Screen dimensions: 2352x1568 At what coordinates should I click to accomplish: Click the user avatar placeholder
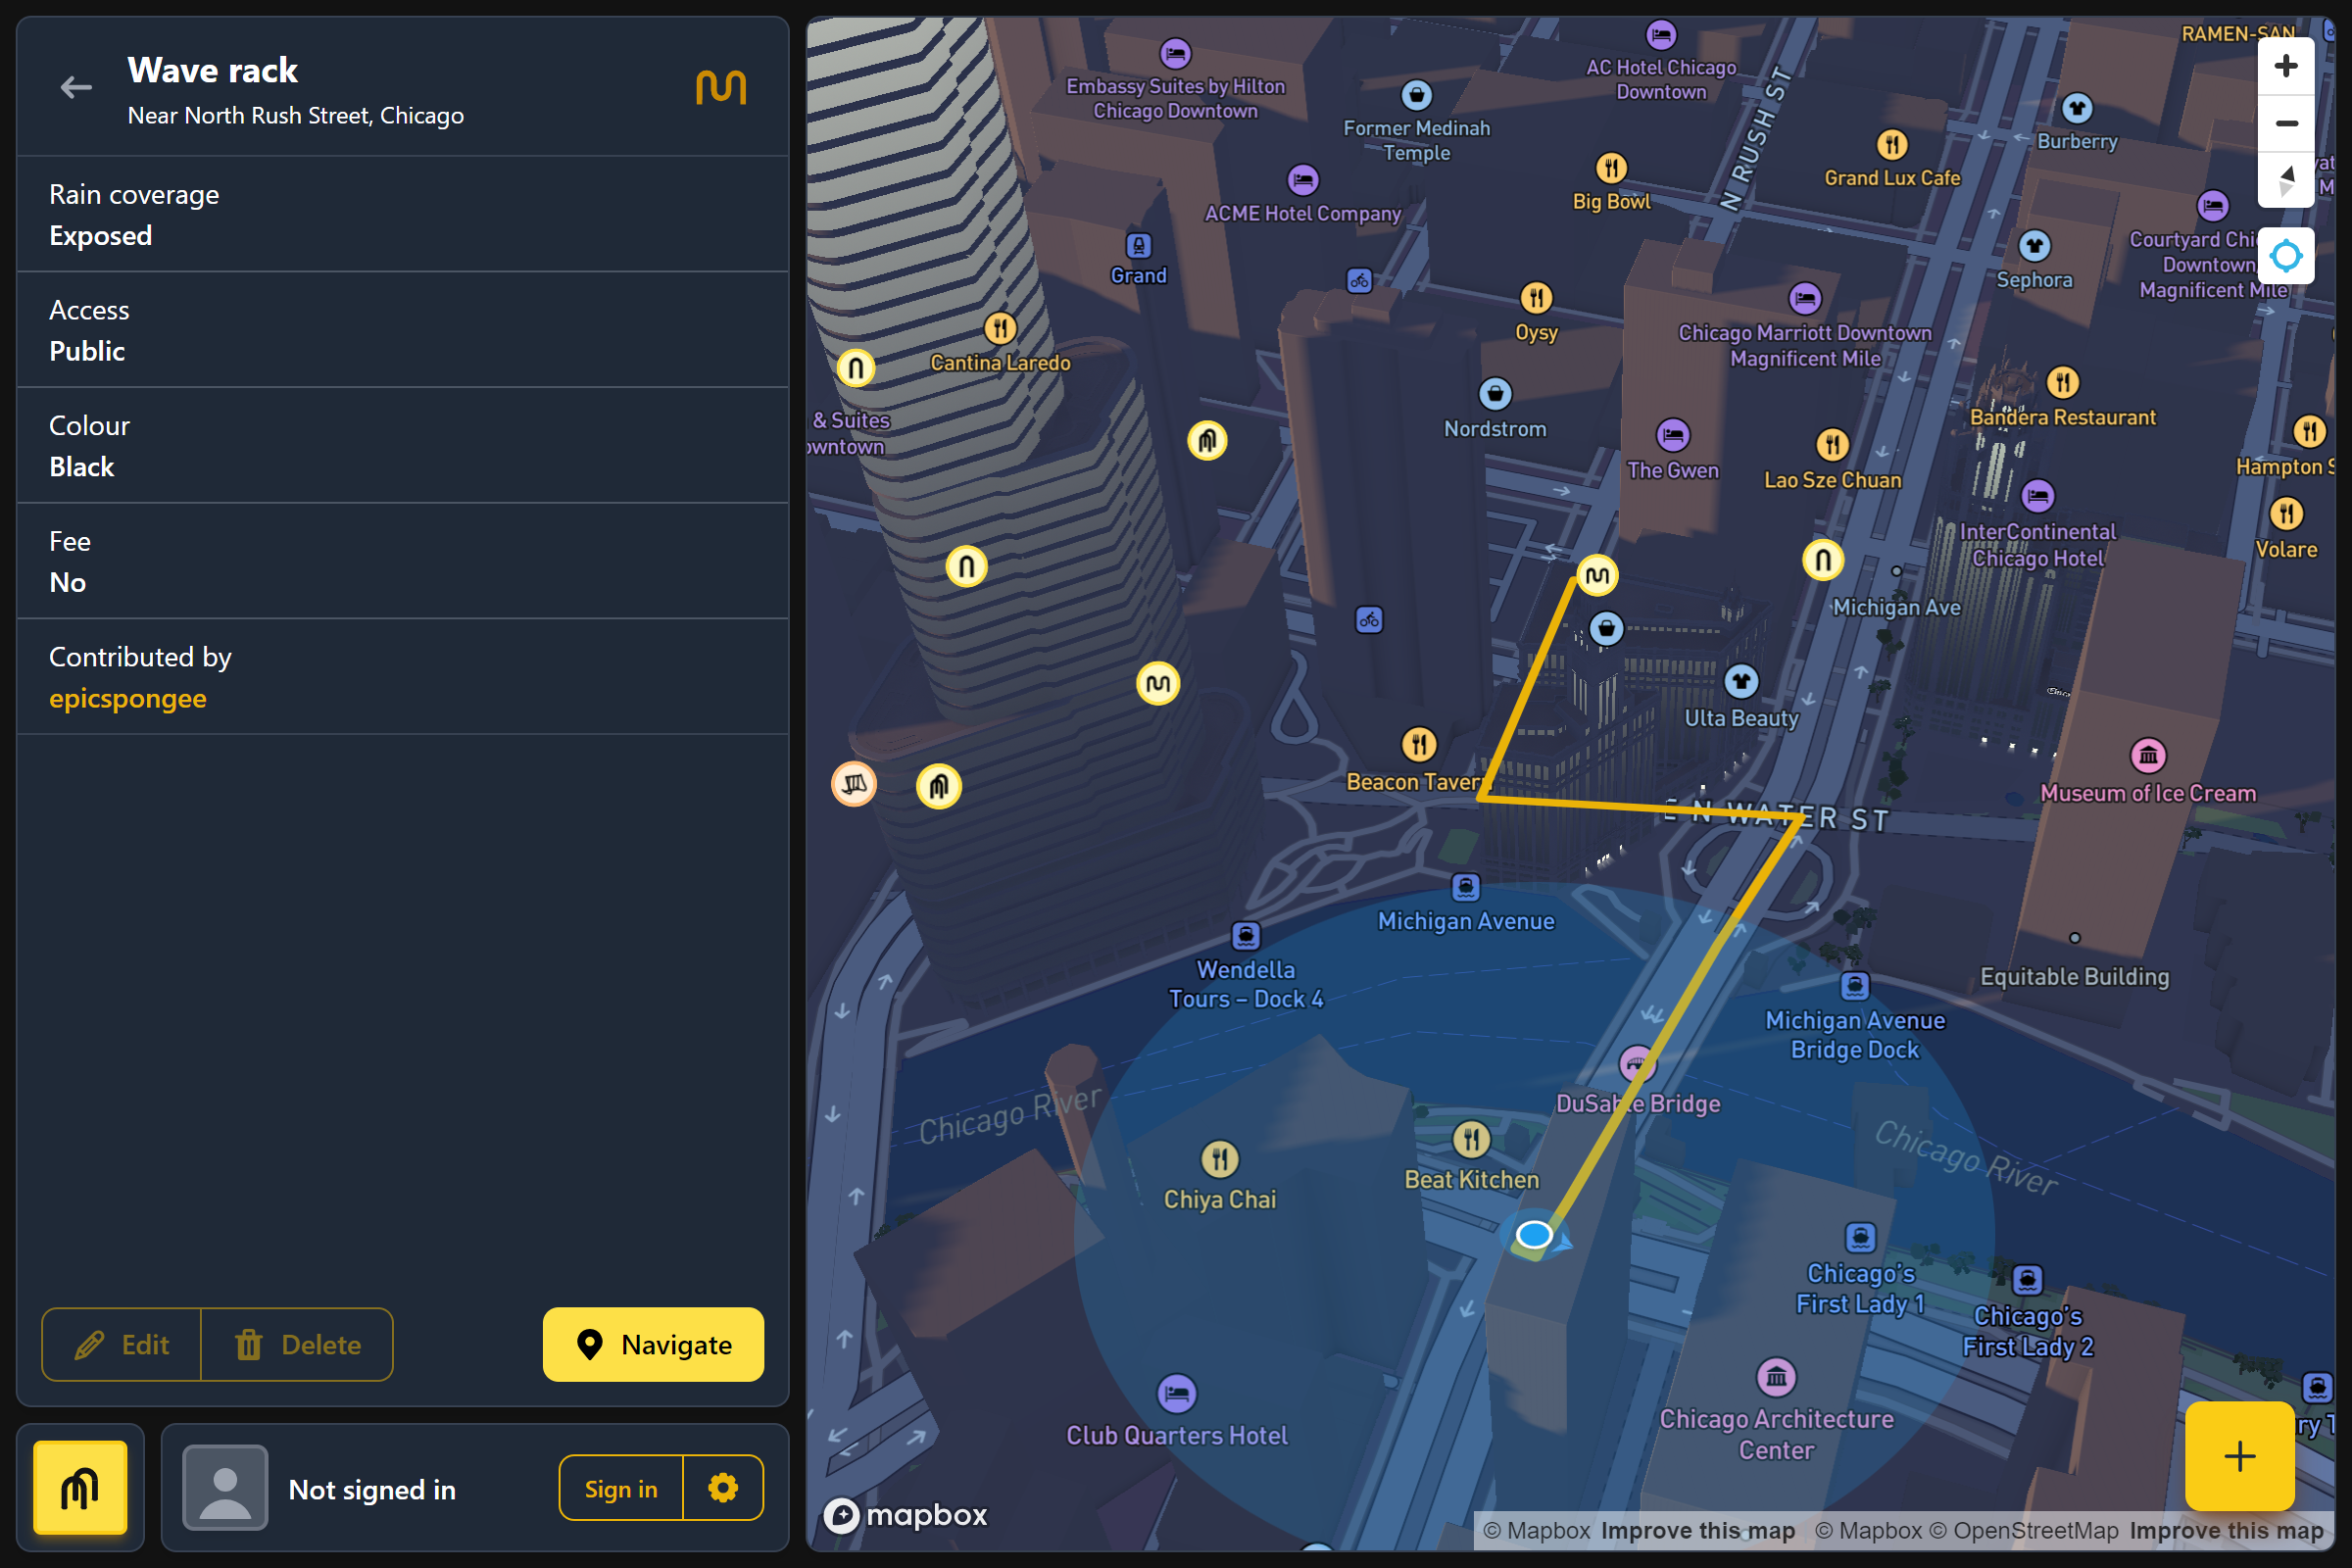225,1488
